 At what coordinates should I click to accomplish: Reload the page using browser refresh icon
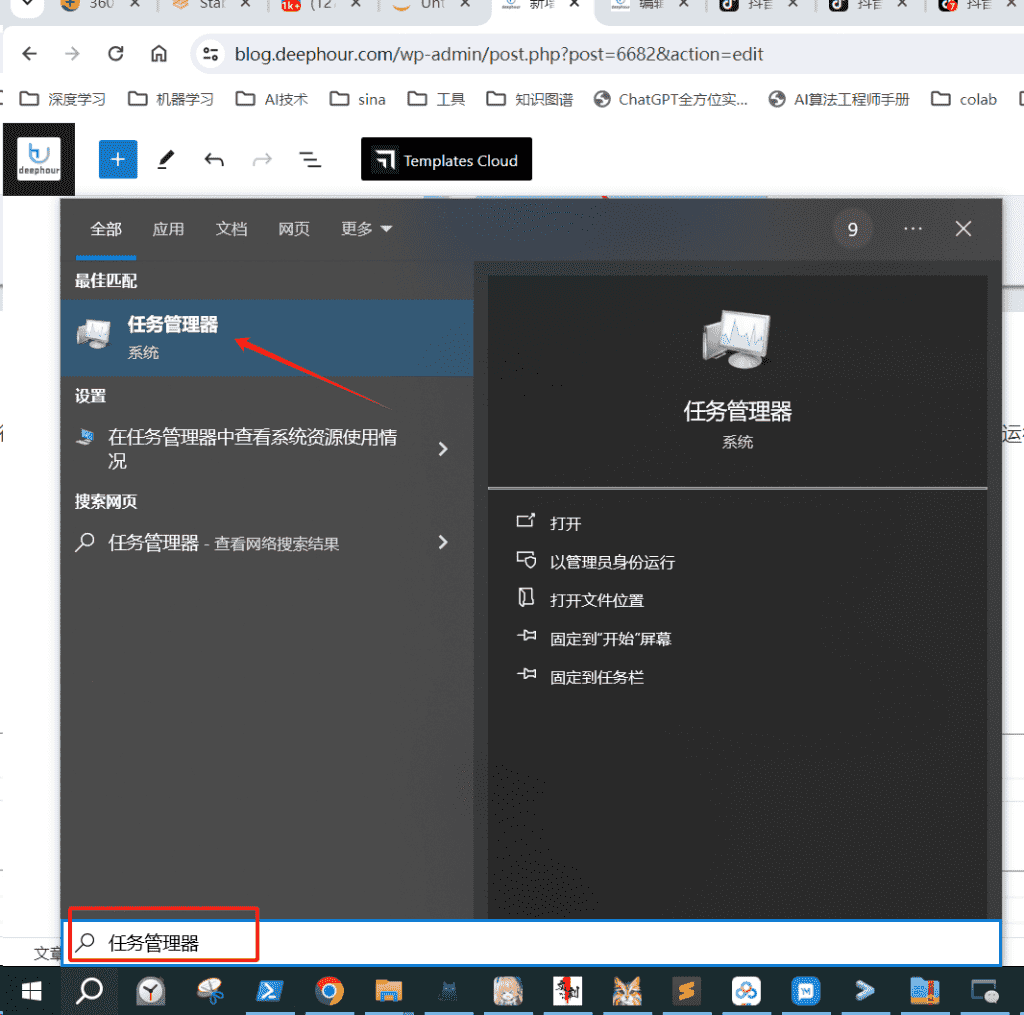(116, 54)
